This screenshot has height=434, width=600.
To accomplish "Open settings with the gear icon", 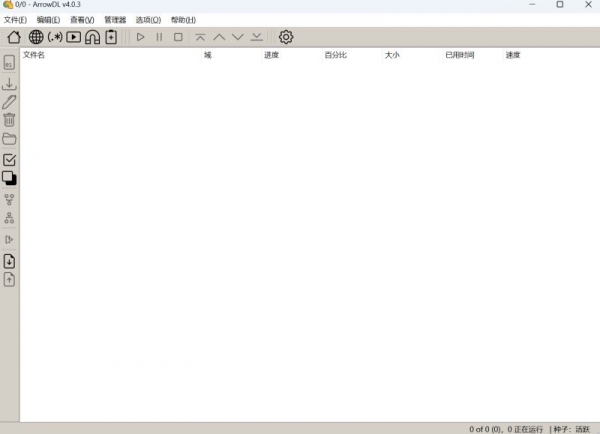I will [286, 37].
